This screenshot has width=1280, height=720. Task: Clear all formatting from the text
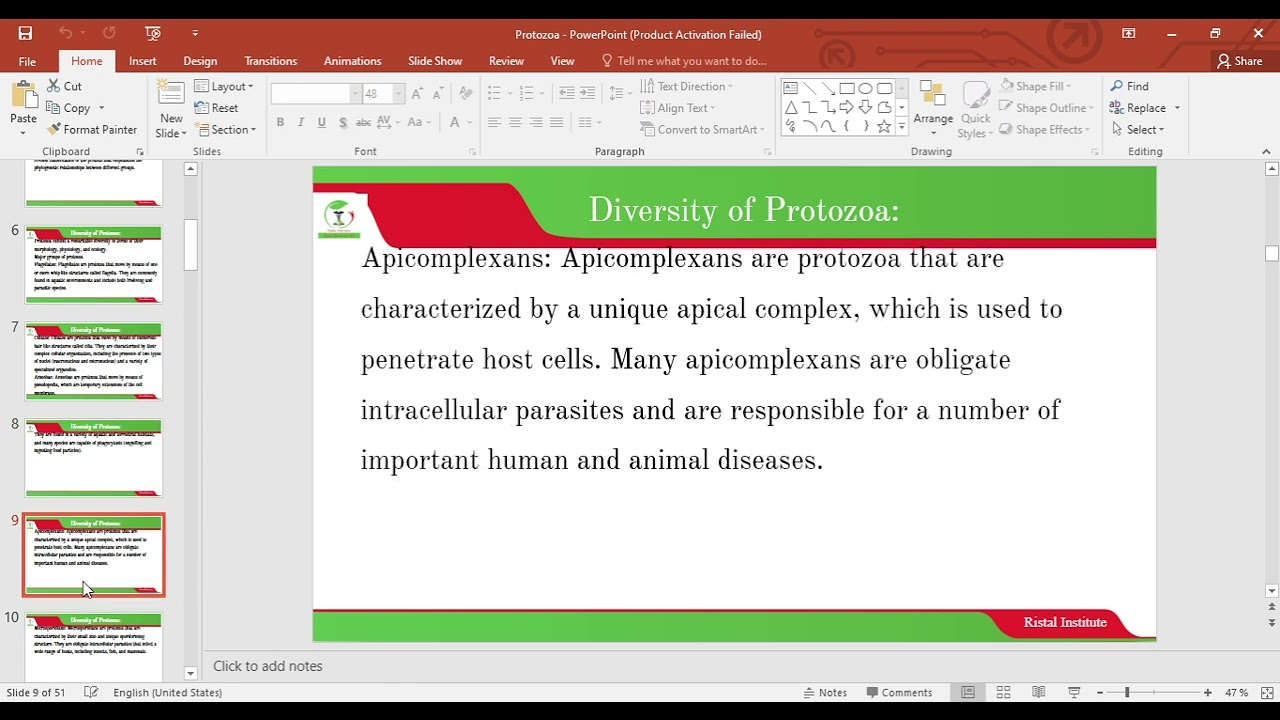465,93
